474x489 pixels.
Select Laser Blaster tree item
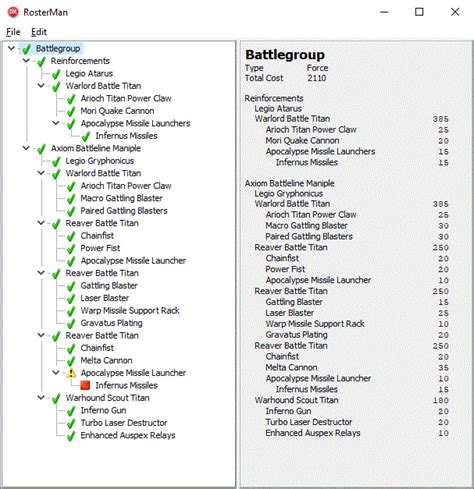[x=105, y=298]
